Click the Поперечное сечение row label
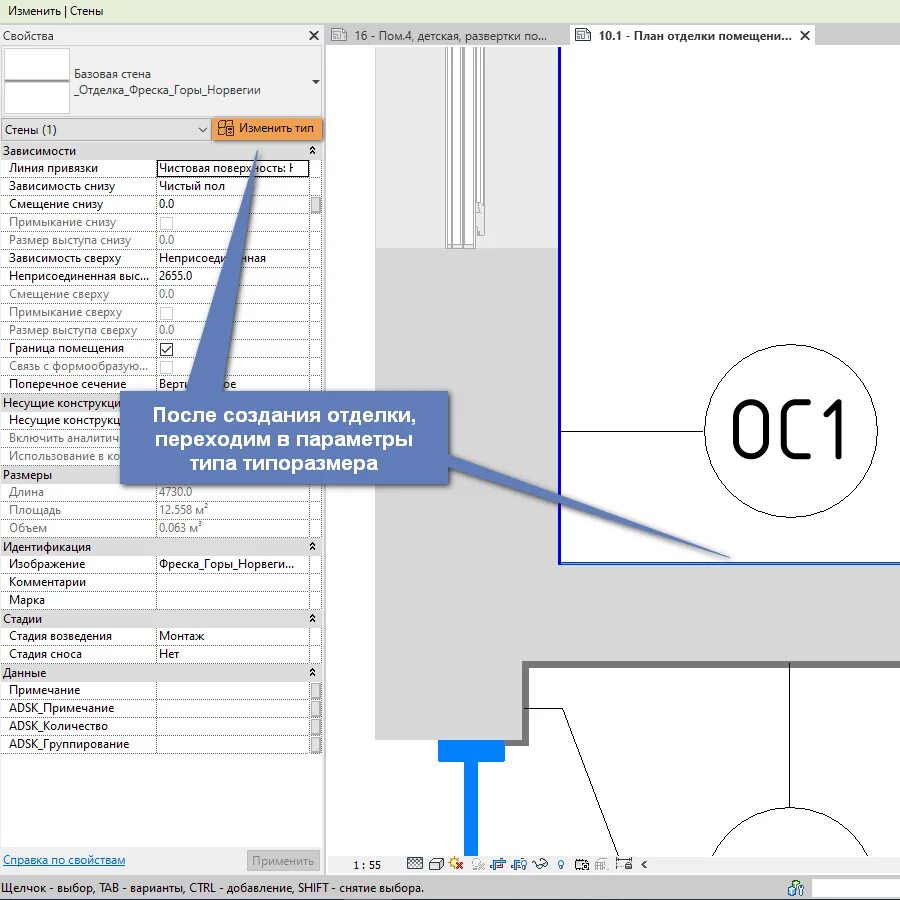Screen dimensions: 900x900 pos(68,384)
